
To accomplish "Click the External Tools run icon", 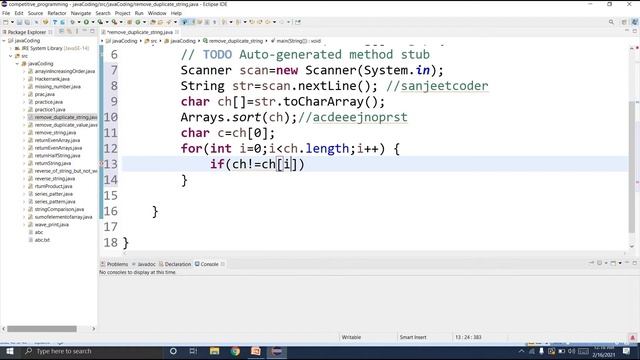I will tap(114, 22).
